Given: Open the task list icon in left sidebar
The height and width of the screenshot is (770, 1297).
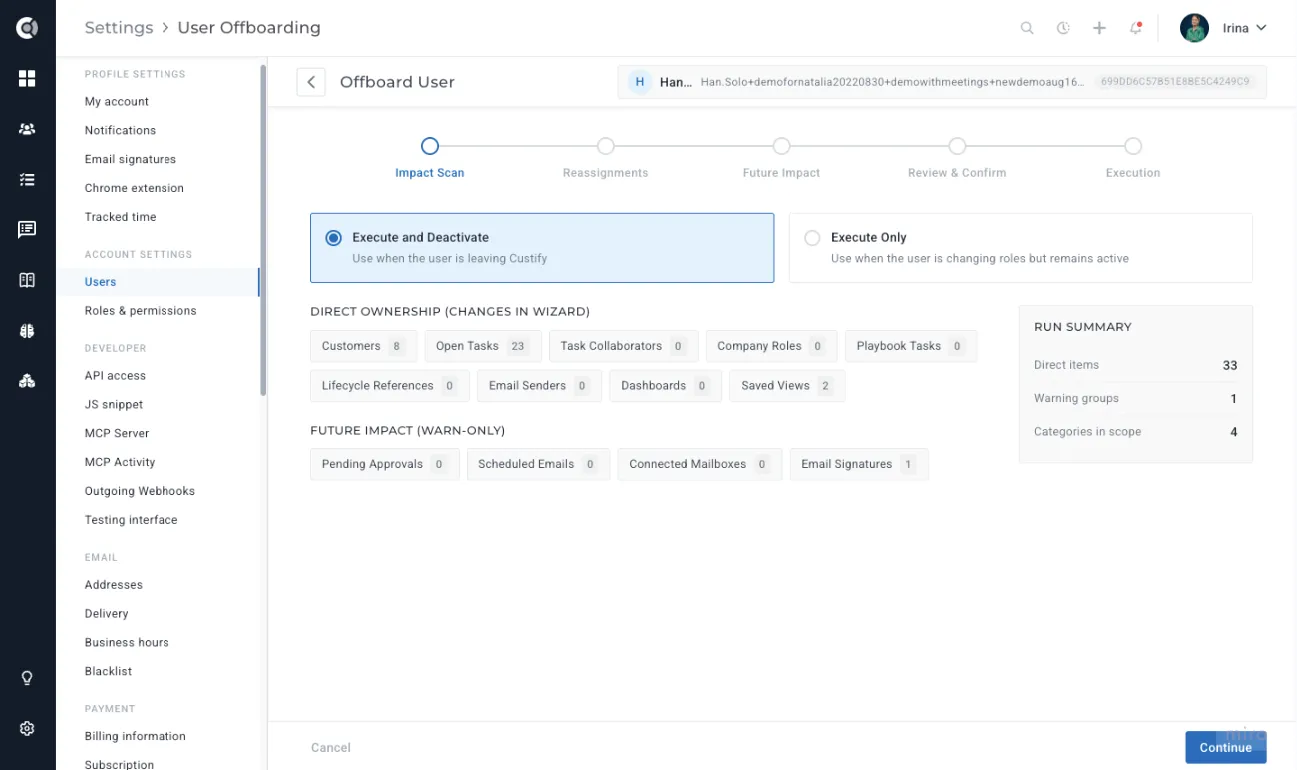Looking at the screenshot, I should click(27, 180).
